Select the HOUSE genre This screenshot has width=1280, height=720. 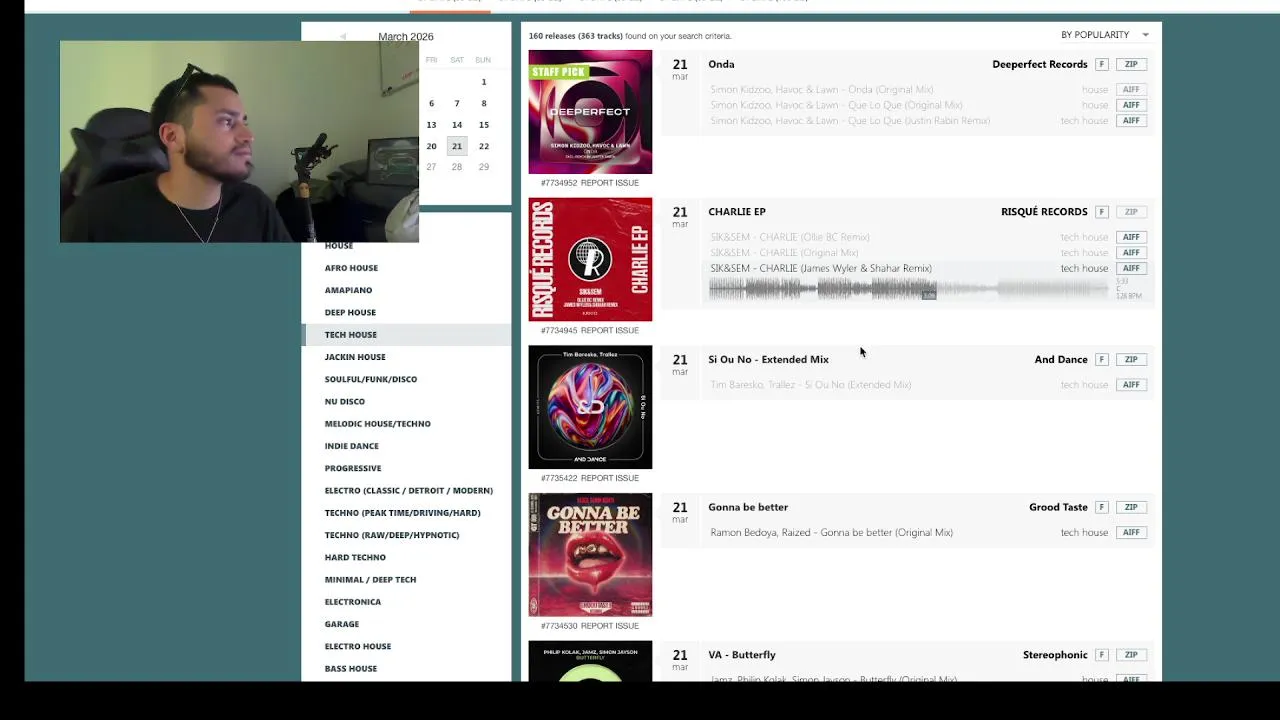tap(338, 246)
